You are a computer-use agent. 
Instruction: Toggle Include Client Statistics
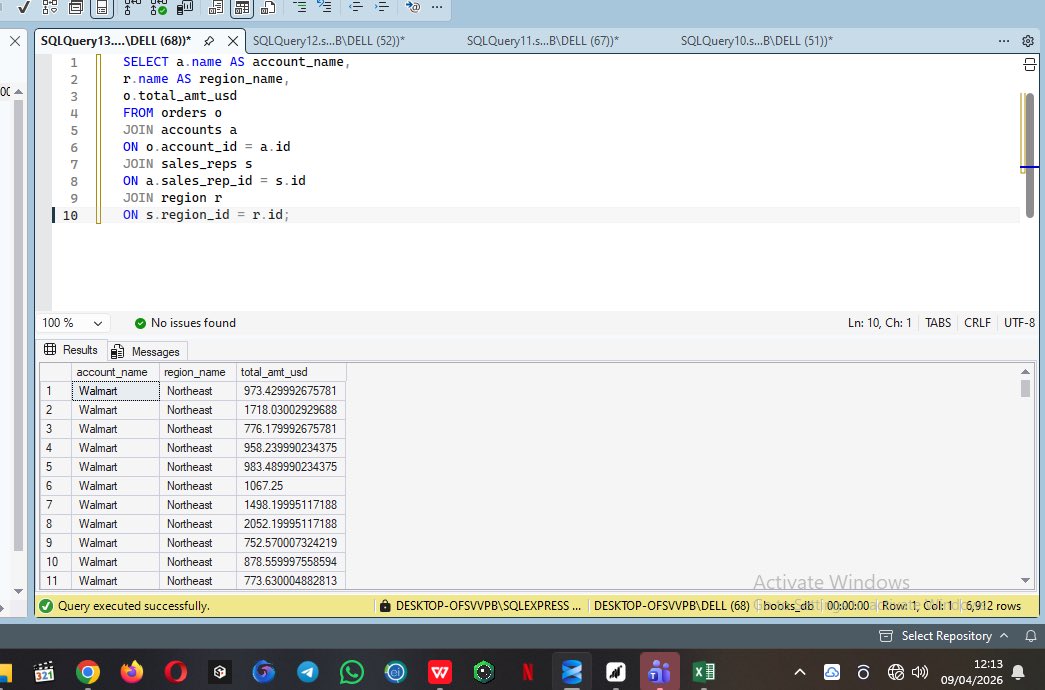185,7
